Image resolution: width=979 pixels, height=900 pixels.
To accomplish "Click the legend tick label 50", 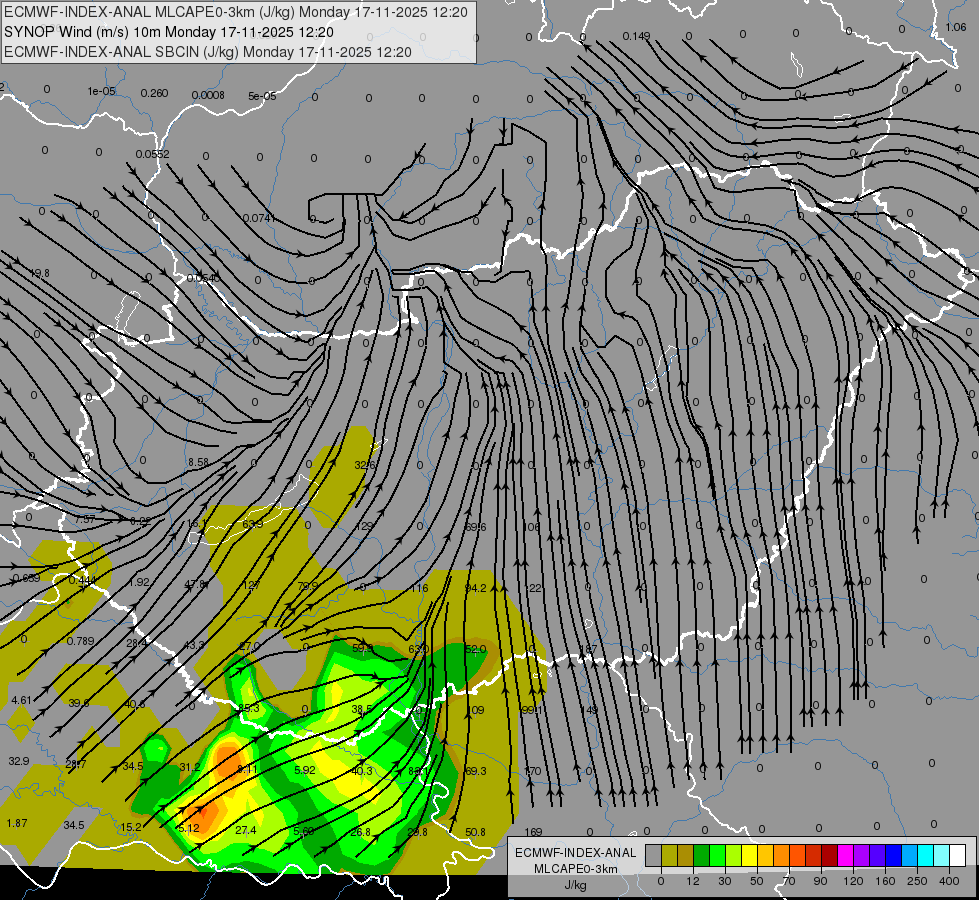I will 757,881.
